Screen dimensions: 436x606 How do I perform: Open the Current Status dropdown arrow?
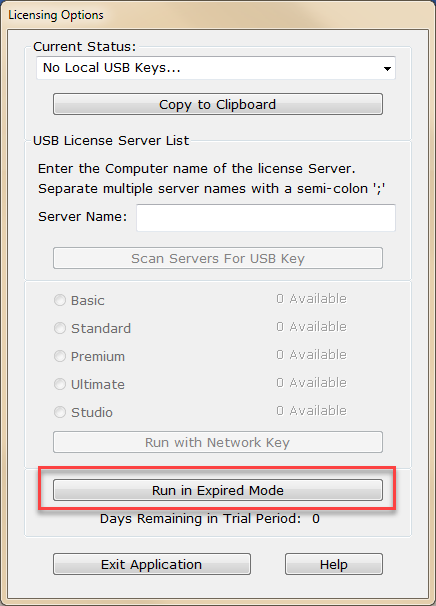point(387,69)
